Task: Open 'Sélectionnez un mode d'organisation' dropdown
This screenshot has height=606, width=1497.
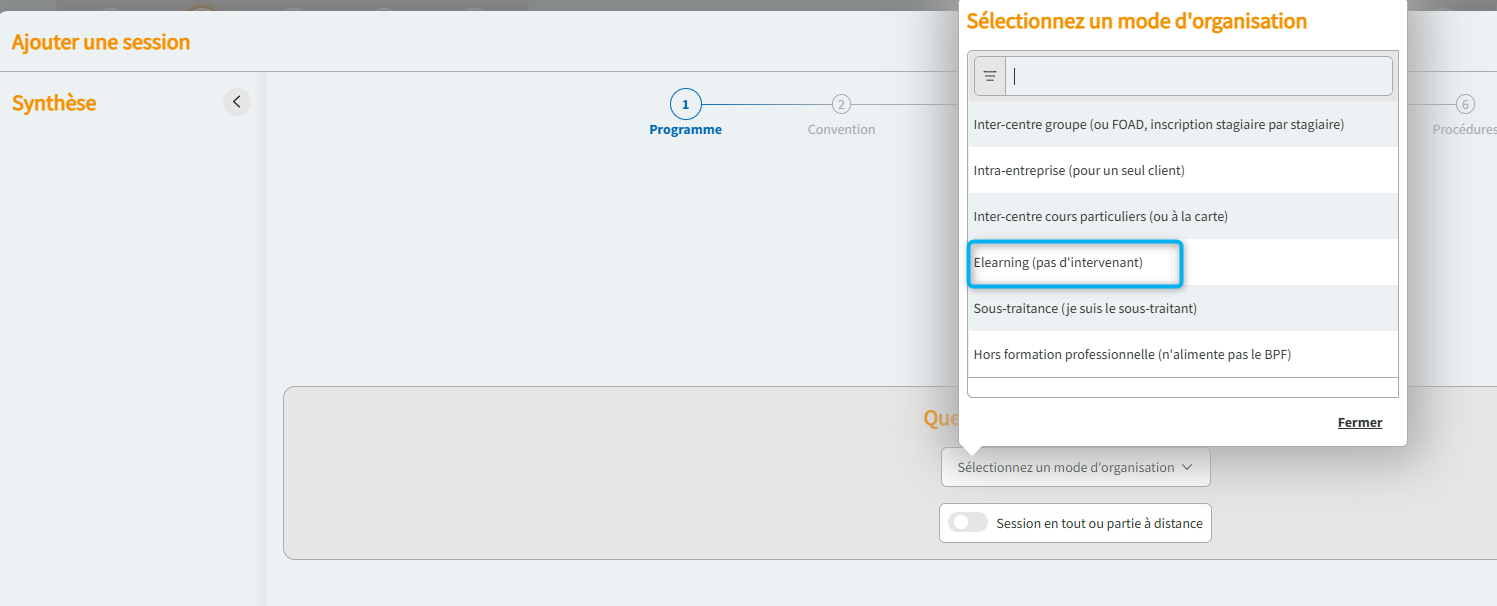Action: pos(1066,467)
